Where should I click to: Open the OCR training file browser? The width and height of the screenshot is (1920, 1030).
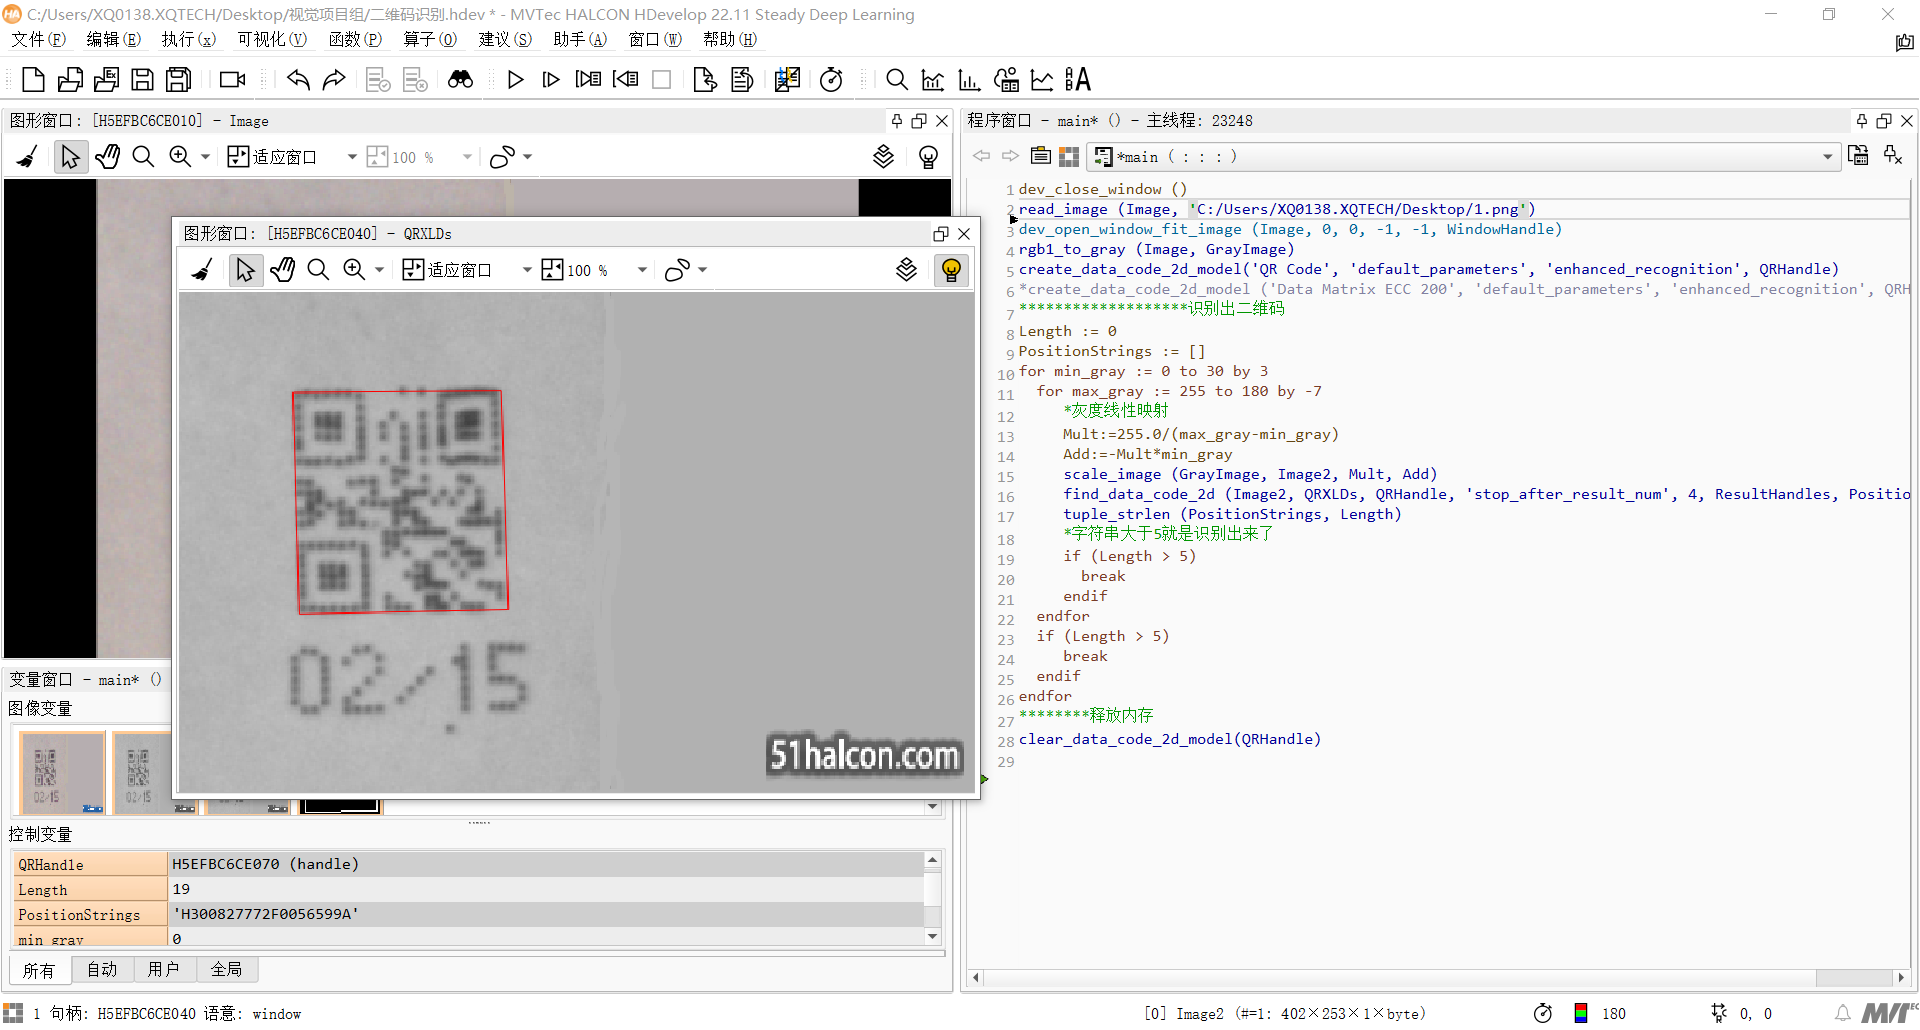click(1078, 80)
